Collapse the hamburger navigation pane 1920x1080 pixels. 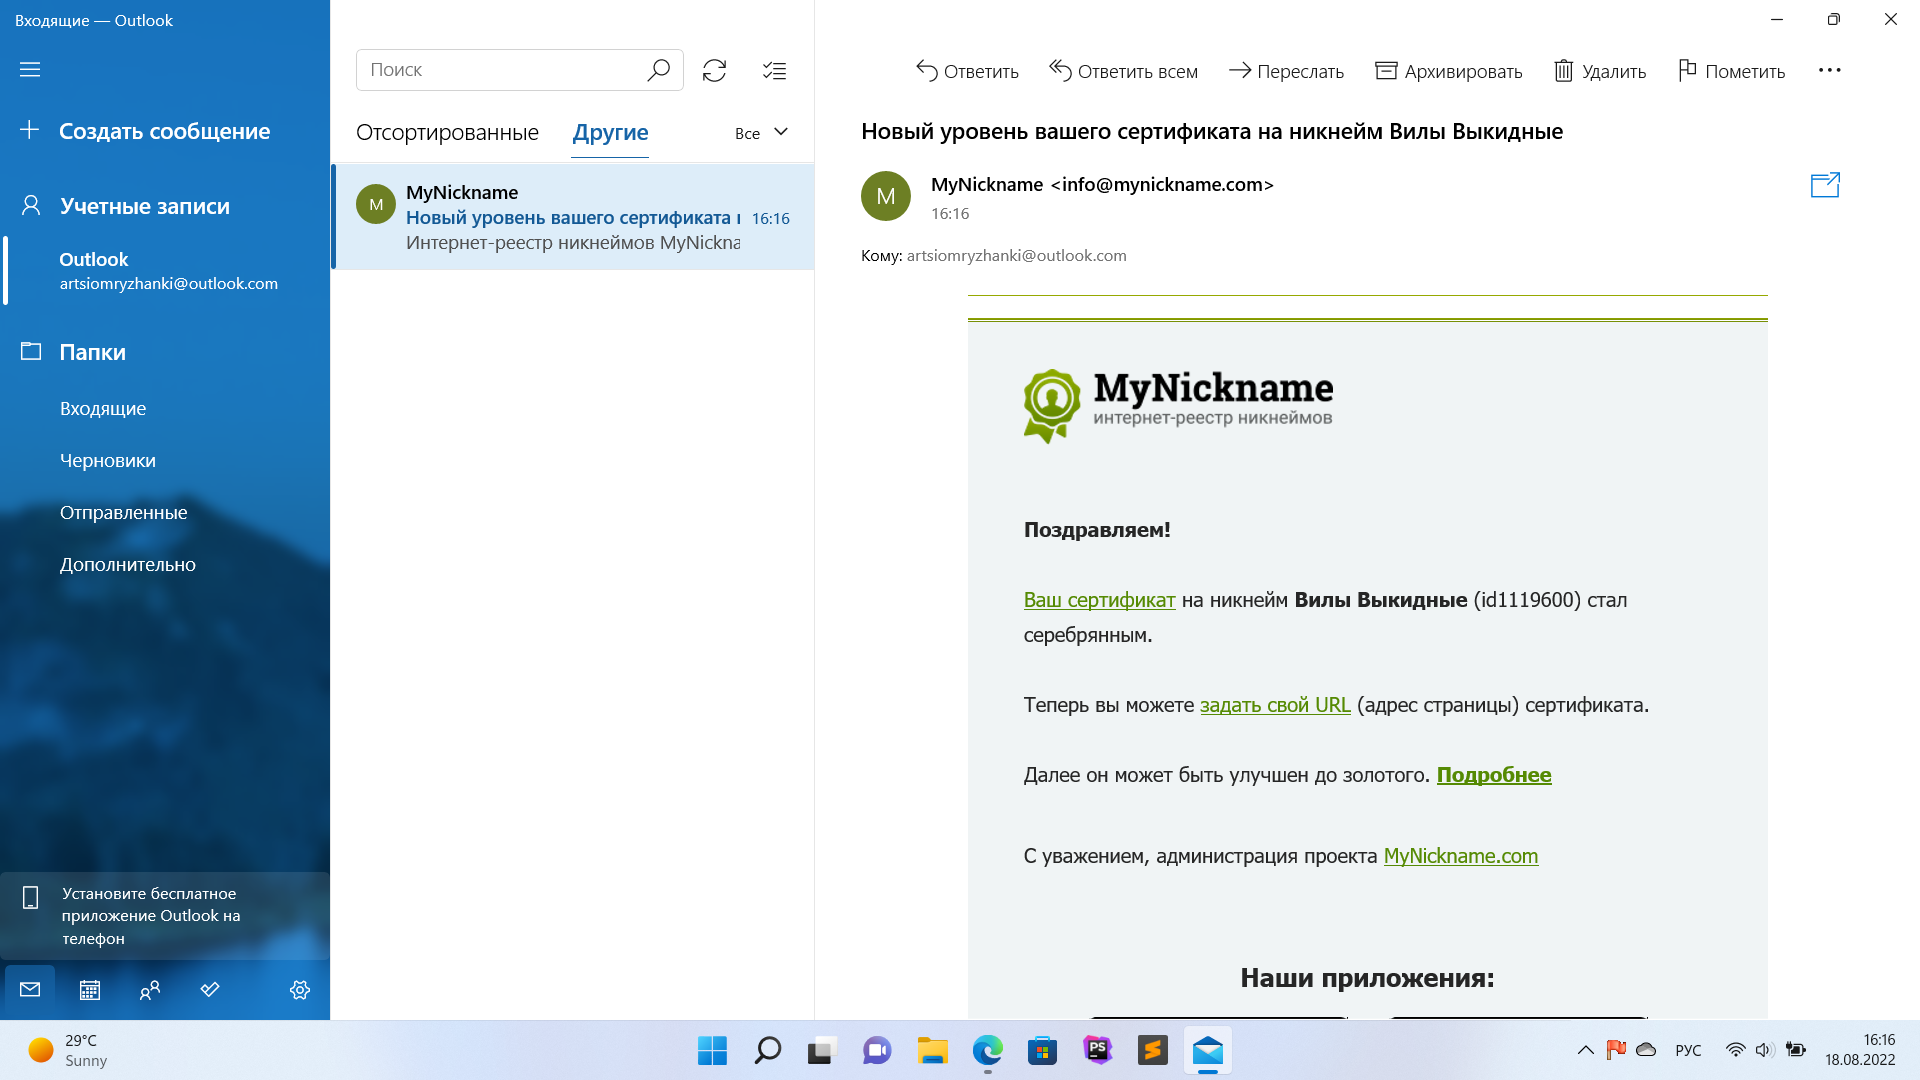point(30,69)
